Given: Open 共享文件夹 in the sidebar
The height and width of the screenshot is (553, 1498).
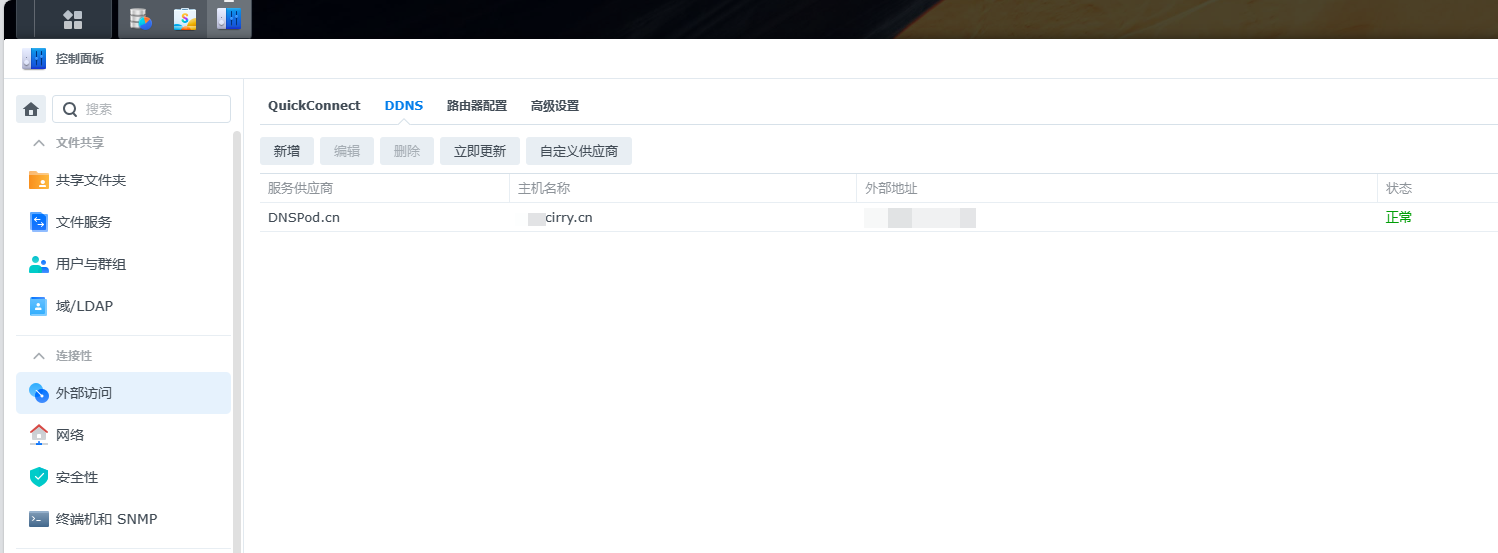Looking at the screenshot, I should [91, 180].
